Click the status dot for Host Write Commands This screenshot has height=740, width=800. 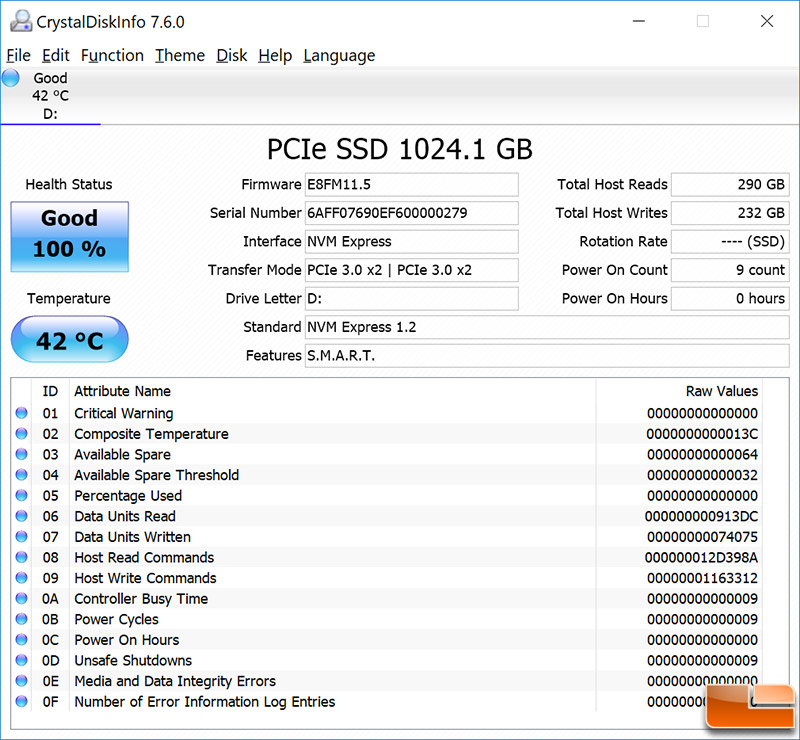coord(21,578)
